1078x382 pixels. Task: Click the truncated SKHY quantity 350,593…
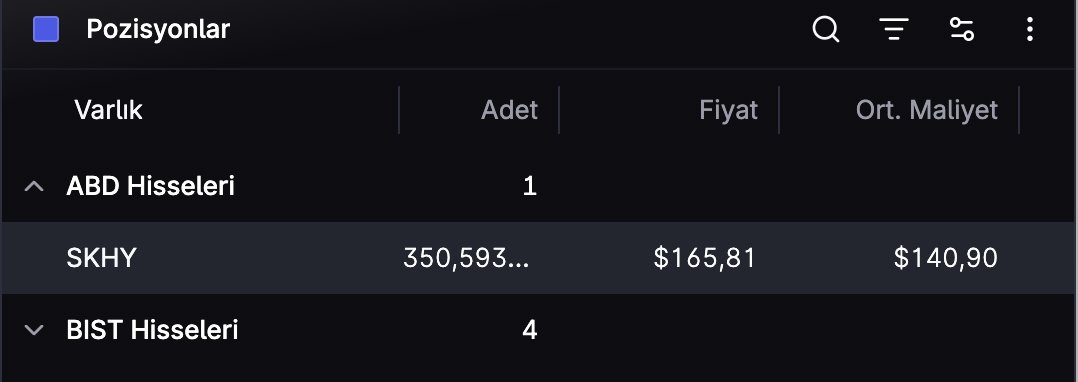click(467, 258)
